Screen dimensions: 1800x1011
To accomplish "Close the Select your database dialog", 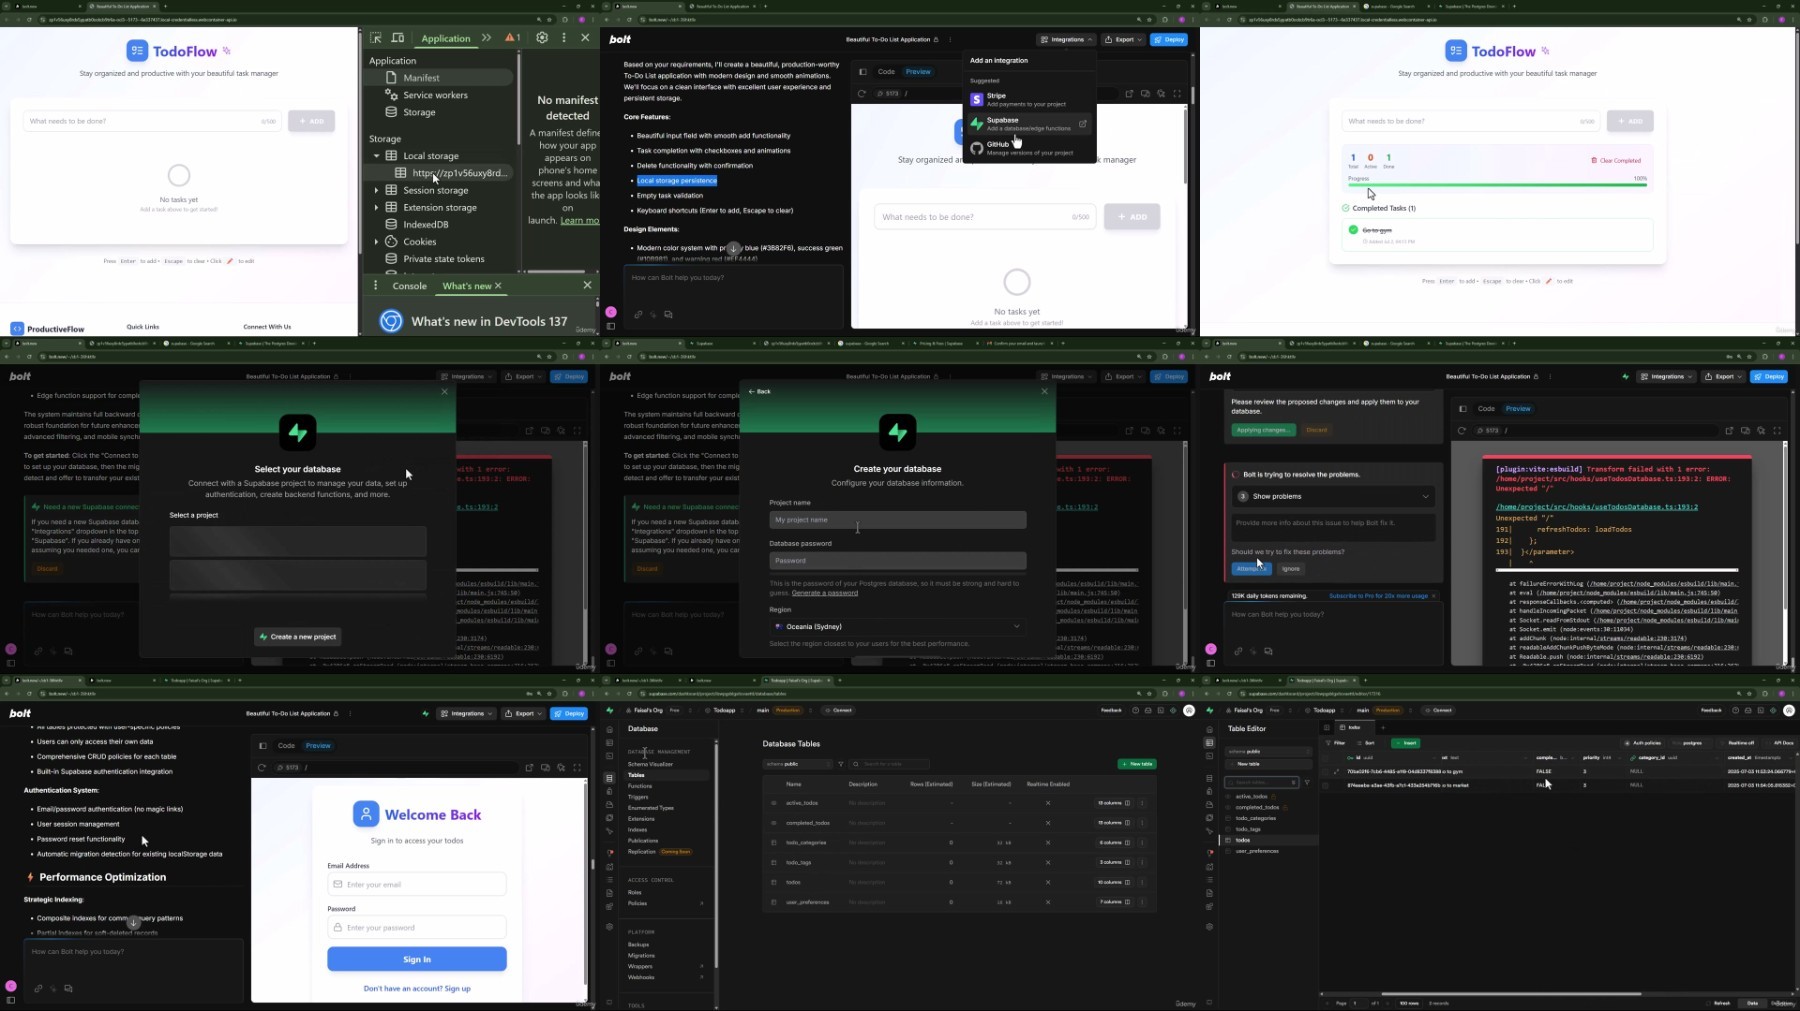I will pos(445,391).
